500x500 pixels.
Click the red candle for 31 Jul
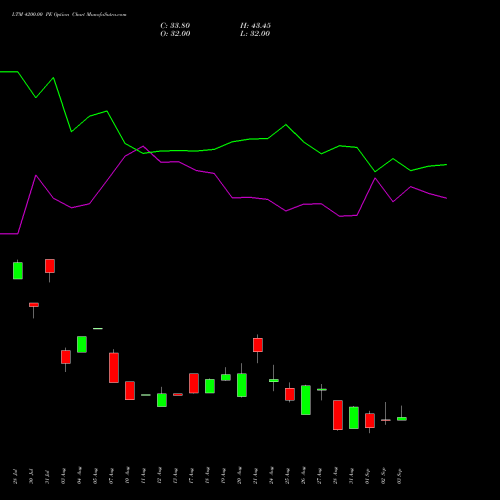point(50,266)
